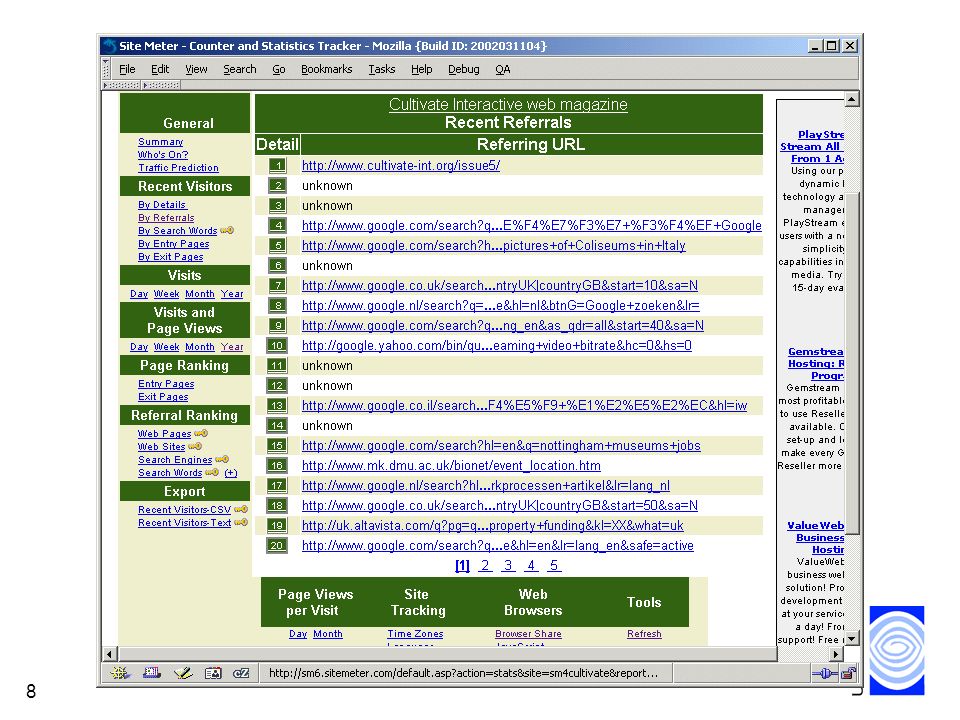The image size is (960, 720).
Task: Open the mk.dmu.ac.uk bionet referring URL
Action: (451, 465)
